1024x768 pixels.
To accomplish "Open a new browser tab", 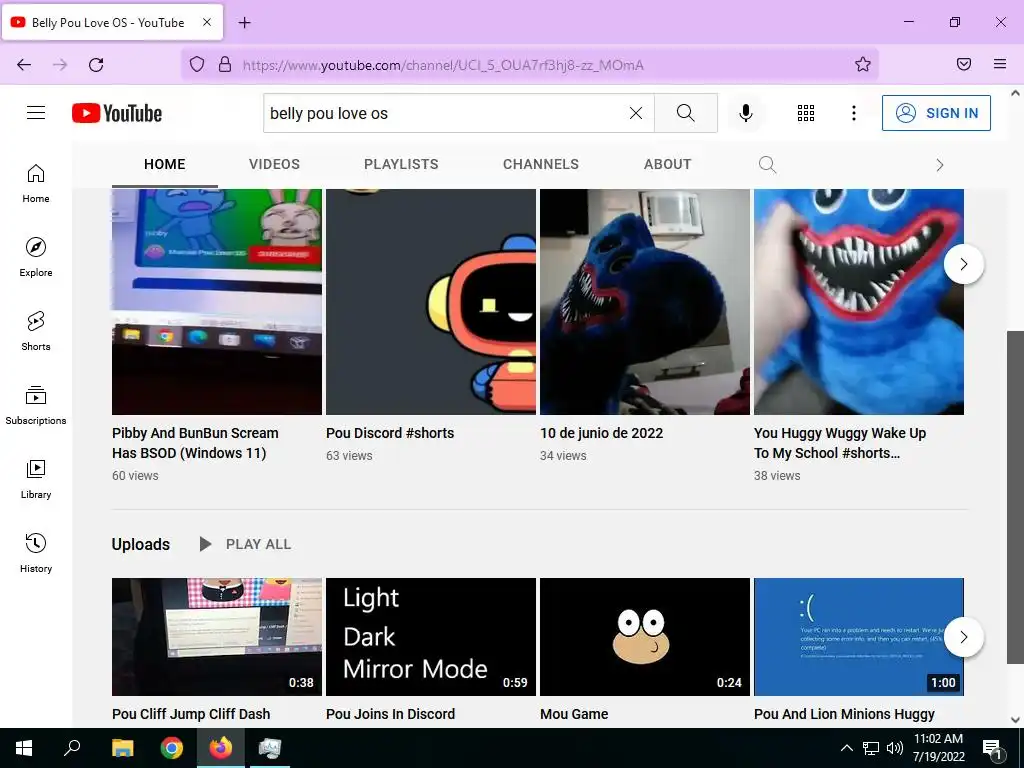I will pos(244,23).
